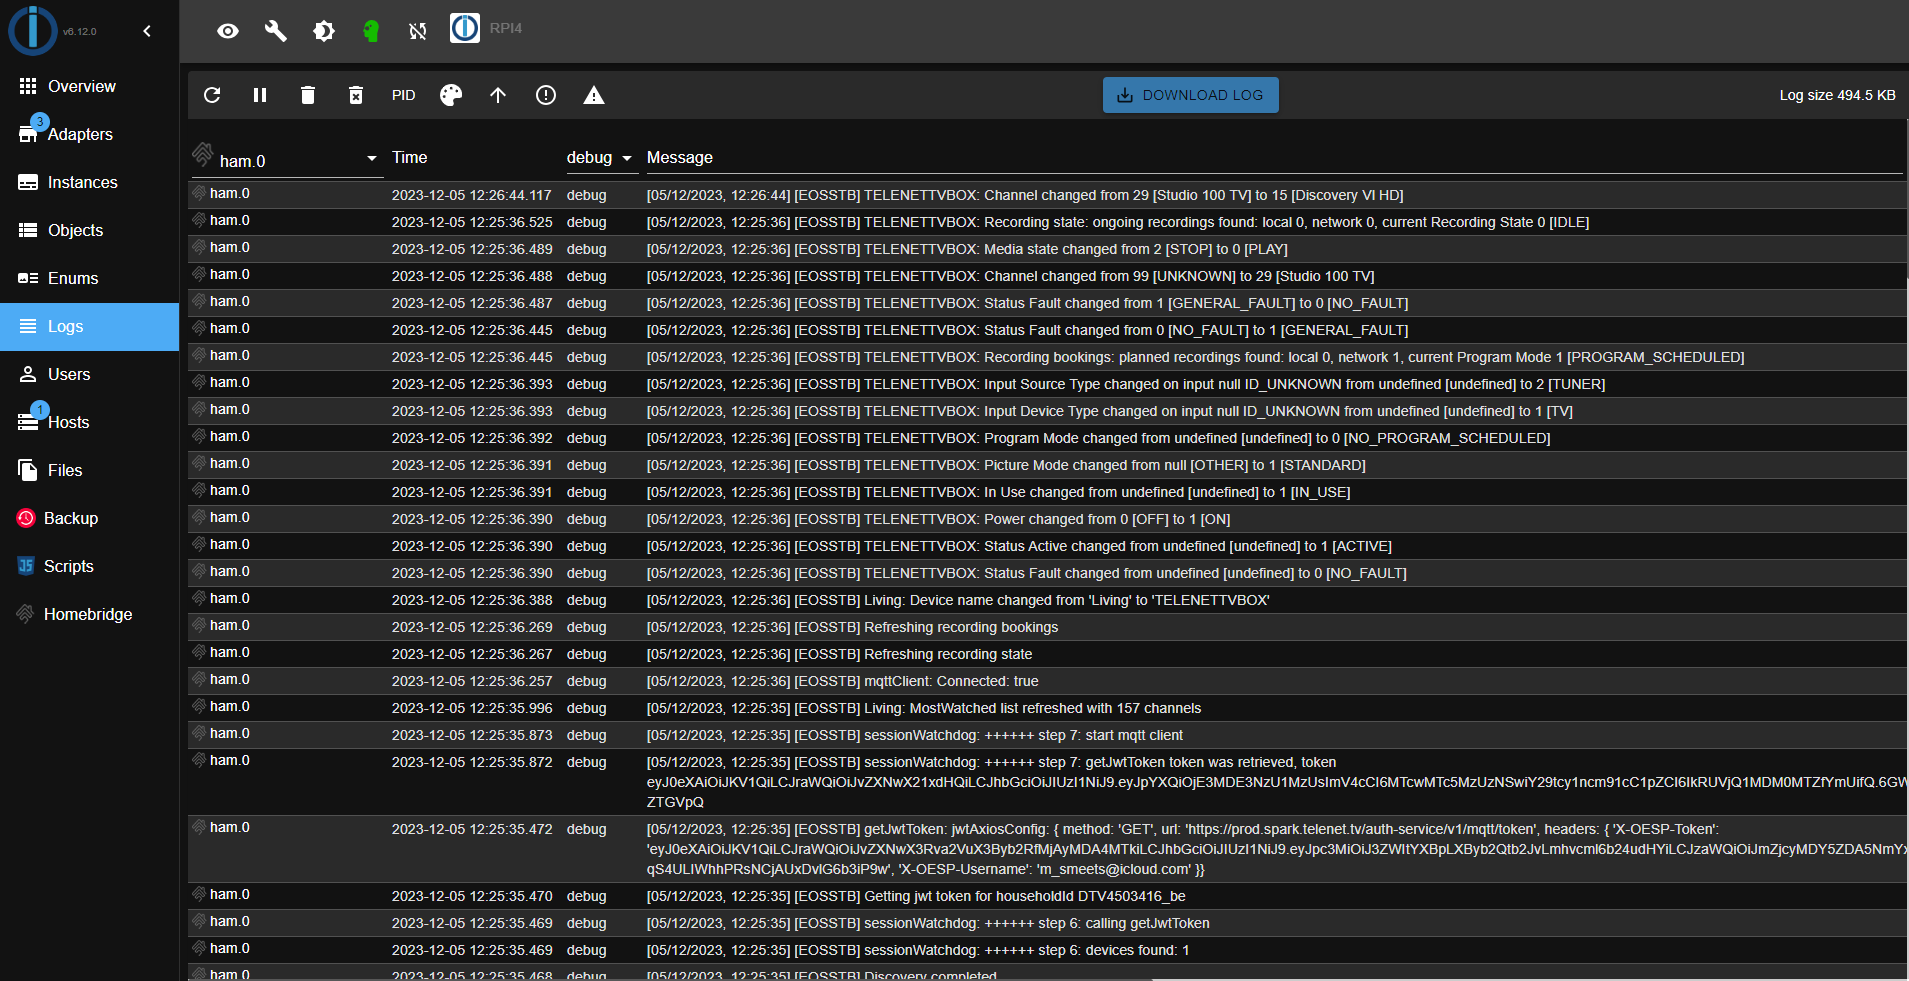Click the RPI4 host icon
The height and width of the screenshot is (981, 1909).
[465, 28]
